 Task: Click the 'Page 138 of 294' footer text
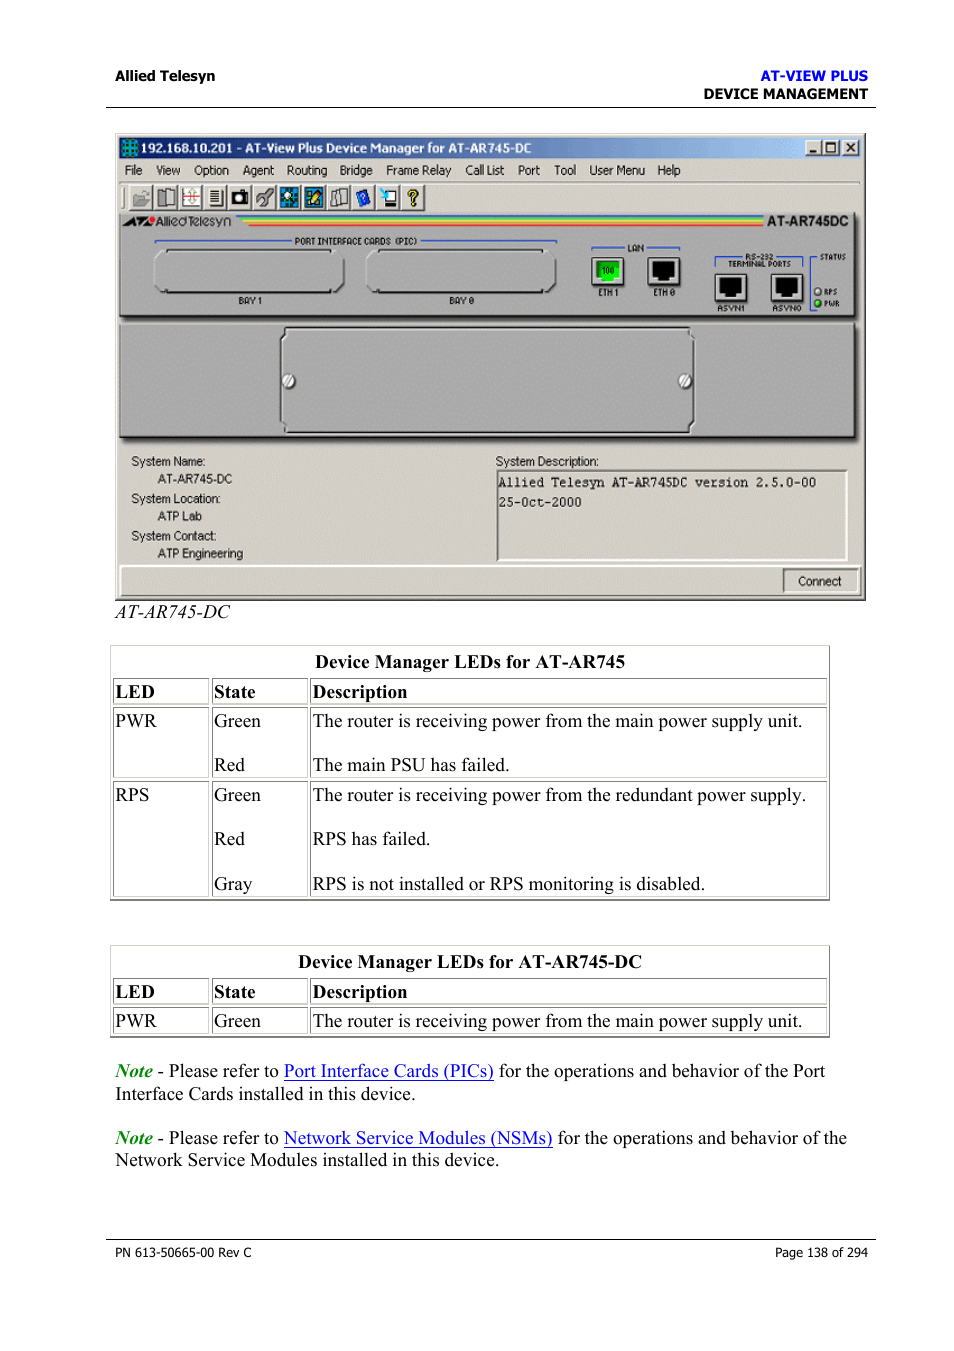coord(821,1253)
